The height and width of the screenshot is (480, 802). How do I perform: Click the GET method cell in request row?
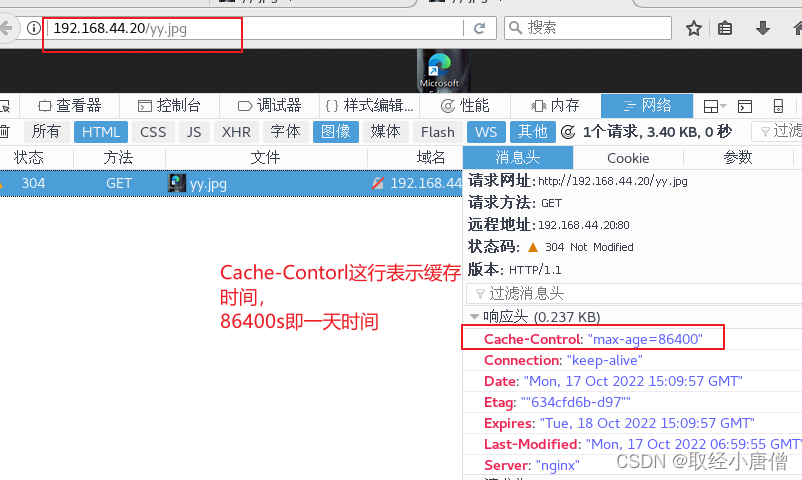click(119, 183)
